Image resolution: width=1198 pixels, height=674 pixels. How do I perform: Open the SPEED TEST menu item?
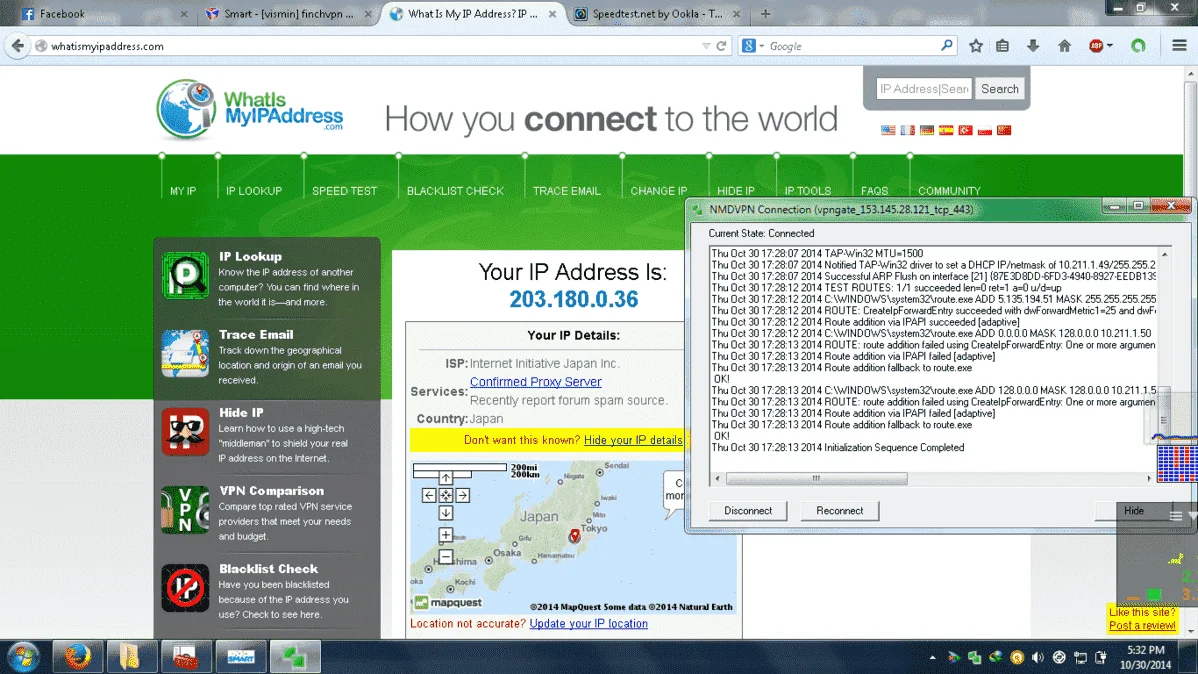tap(345, 191)
